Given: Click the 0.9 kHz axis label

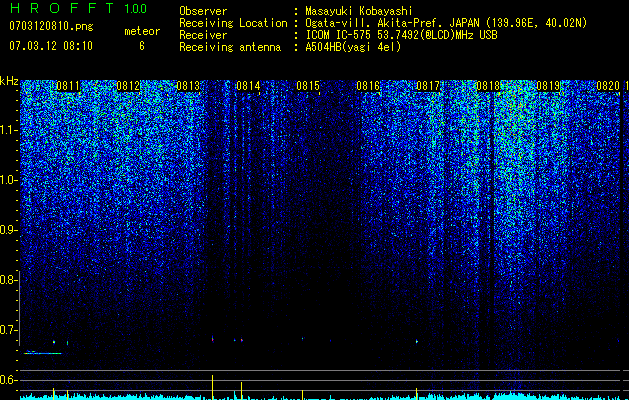Looking at the screenshot, I should tap(8, 230).
